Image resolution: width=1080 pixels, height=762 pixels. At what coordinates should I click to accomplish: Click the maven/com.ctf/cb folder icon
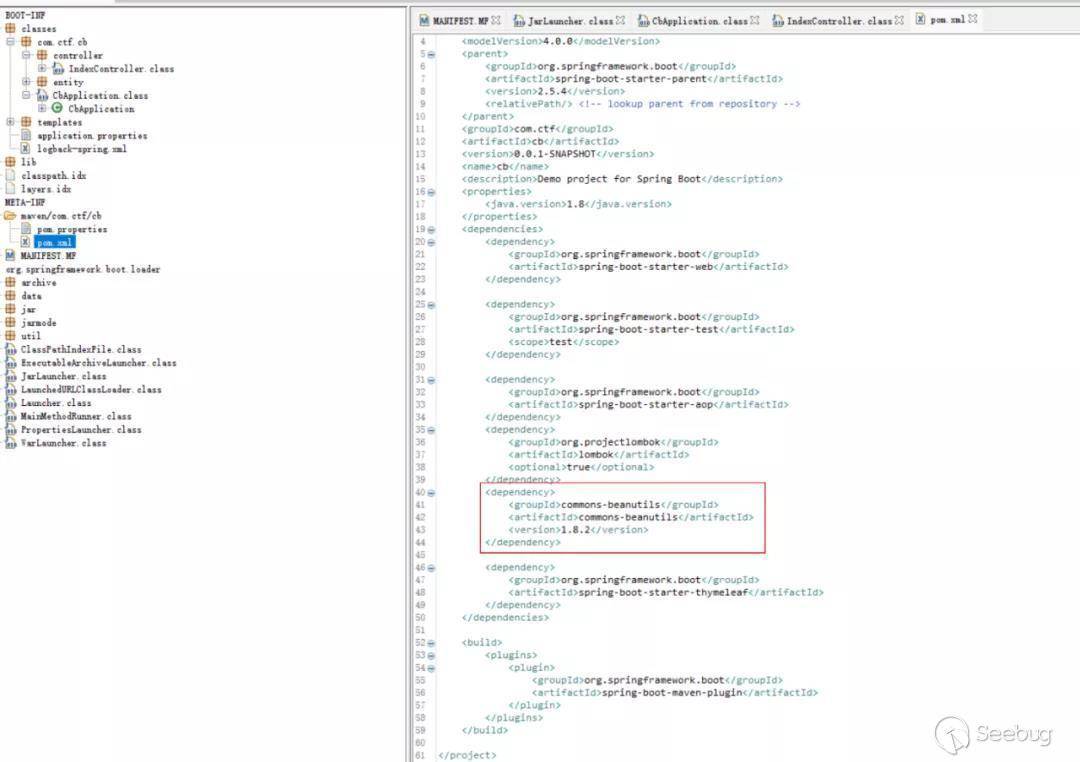coord(10,216)
